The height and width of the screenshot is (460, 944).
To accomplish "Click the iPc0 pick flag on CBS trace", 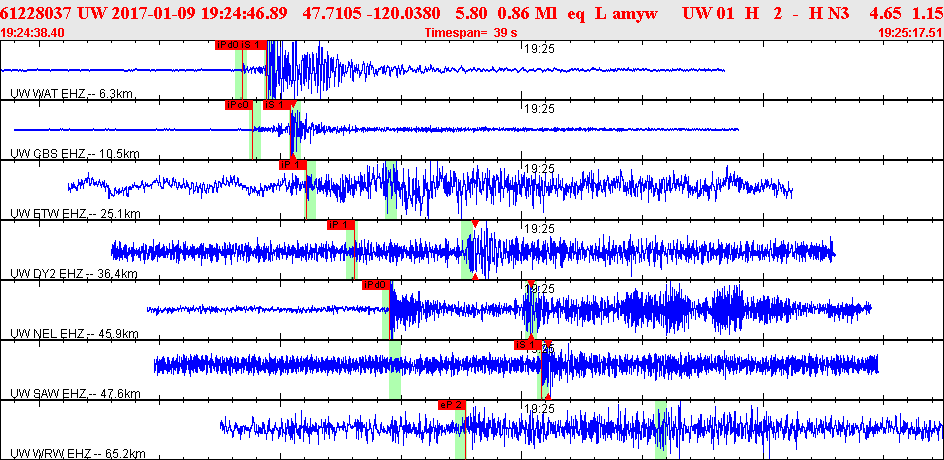I will pos(238,105).
